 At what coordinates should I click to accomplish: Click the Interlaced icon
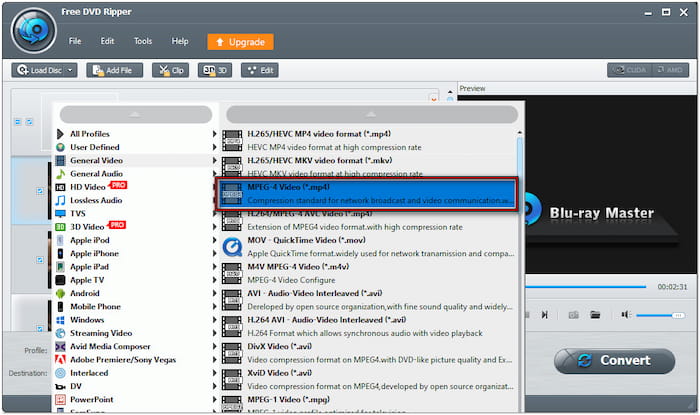[60, 373]
